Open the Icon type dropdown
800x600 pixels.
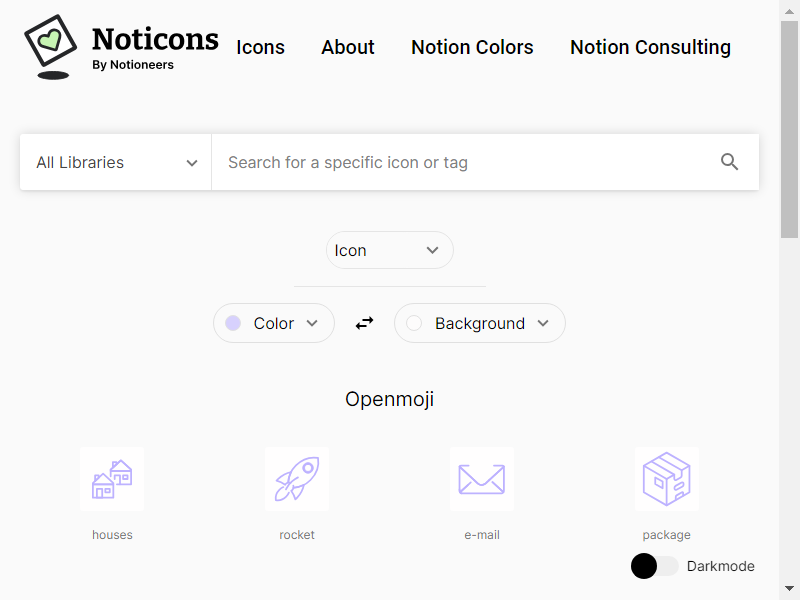(390, 250)
